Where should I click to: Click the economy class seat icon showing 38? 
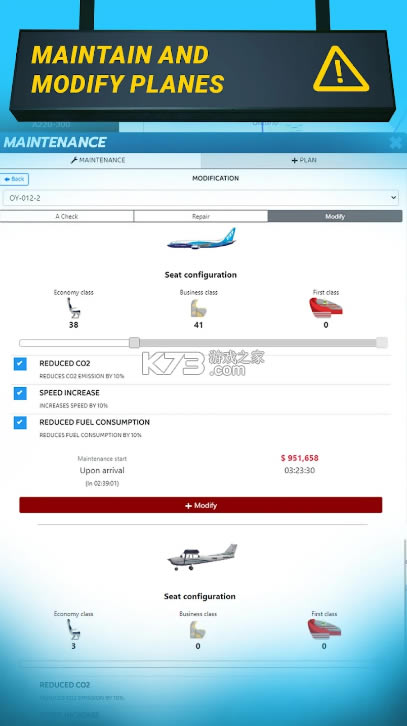[74, 308]
